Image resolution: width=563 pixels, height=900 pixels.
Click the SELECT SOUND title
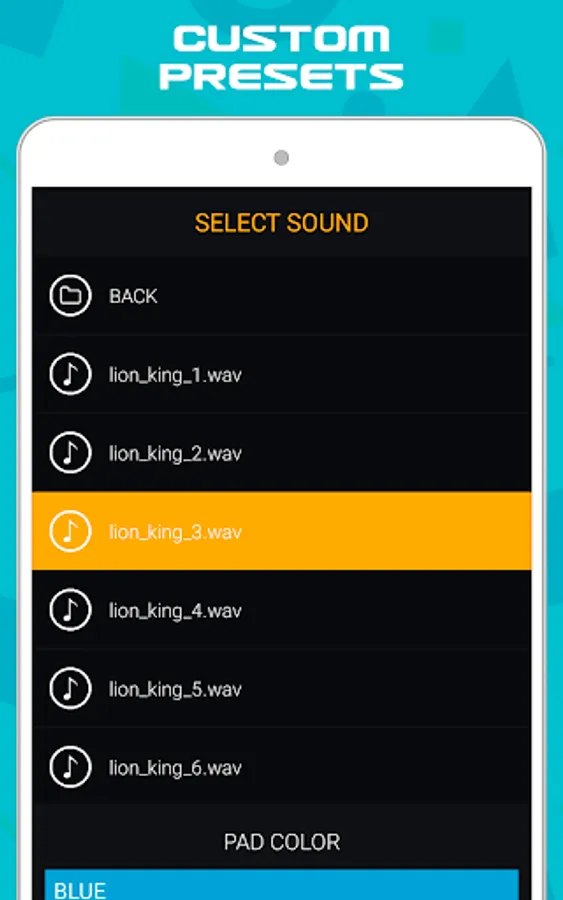[281, 223]
